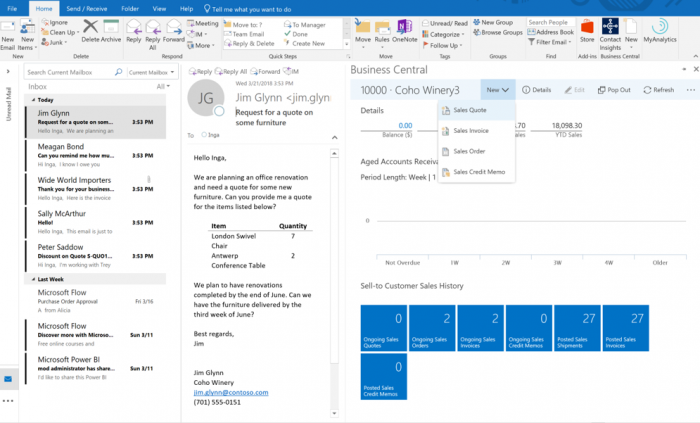Screen dimensions: 700x423
Task: Open the Current Mailbox scope dropdown
Action: (x=152, y=72)
